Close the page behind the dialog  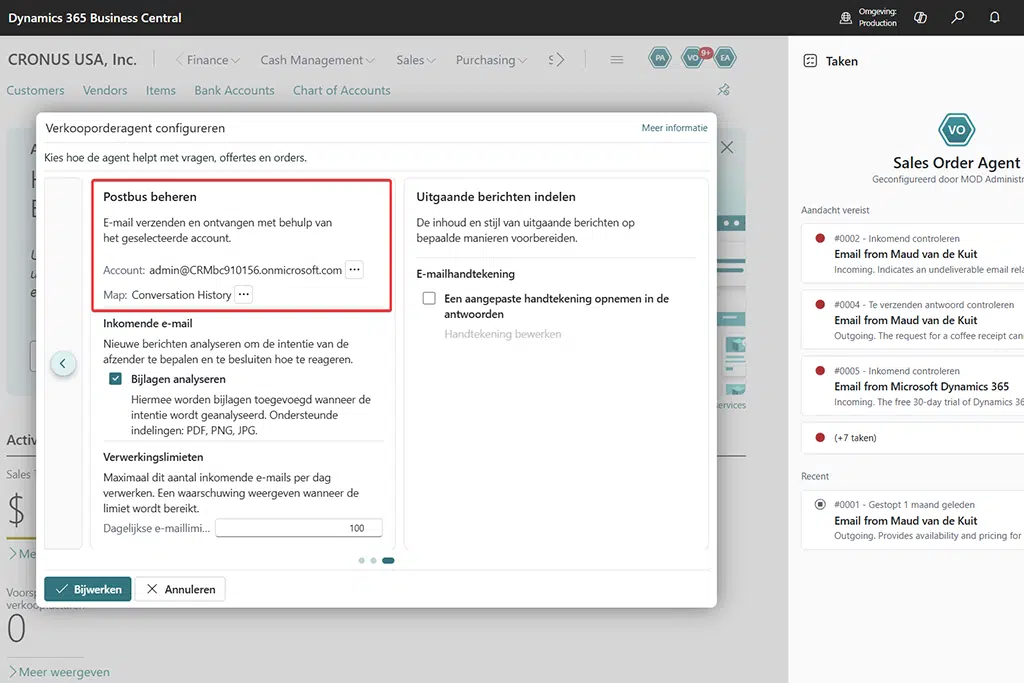pos(727,148)
